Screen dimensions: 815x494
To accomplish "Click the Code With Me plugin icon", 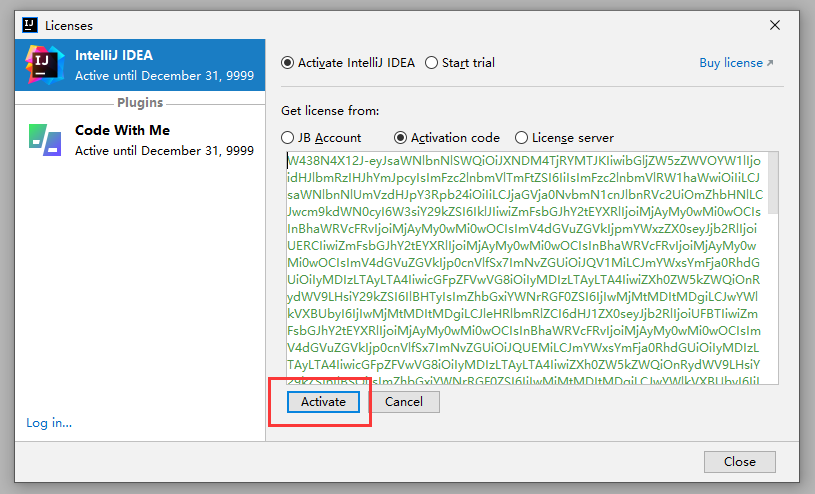I will [45, 140].
